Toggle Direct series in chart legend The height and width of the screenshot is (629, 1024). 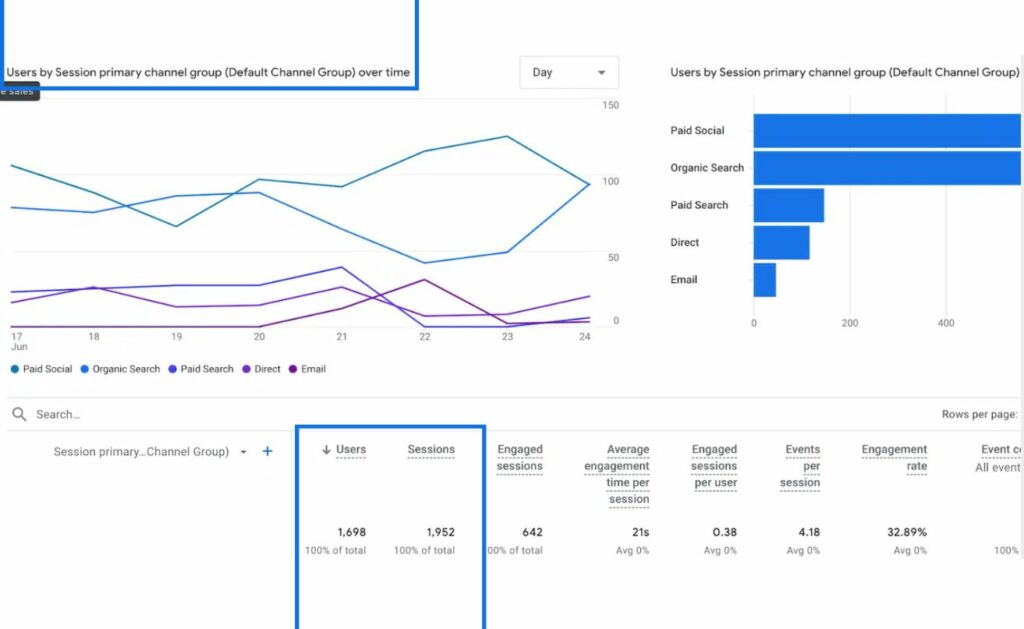pos(261,369)
